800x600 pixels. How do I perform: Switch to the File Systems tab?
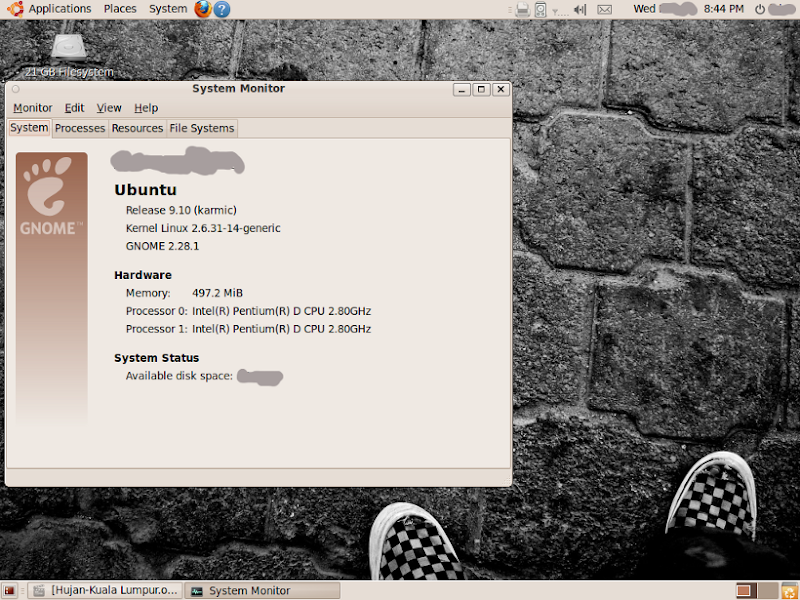point(202,128)
